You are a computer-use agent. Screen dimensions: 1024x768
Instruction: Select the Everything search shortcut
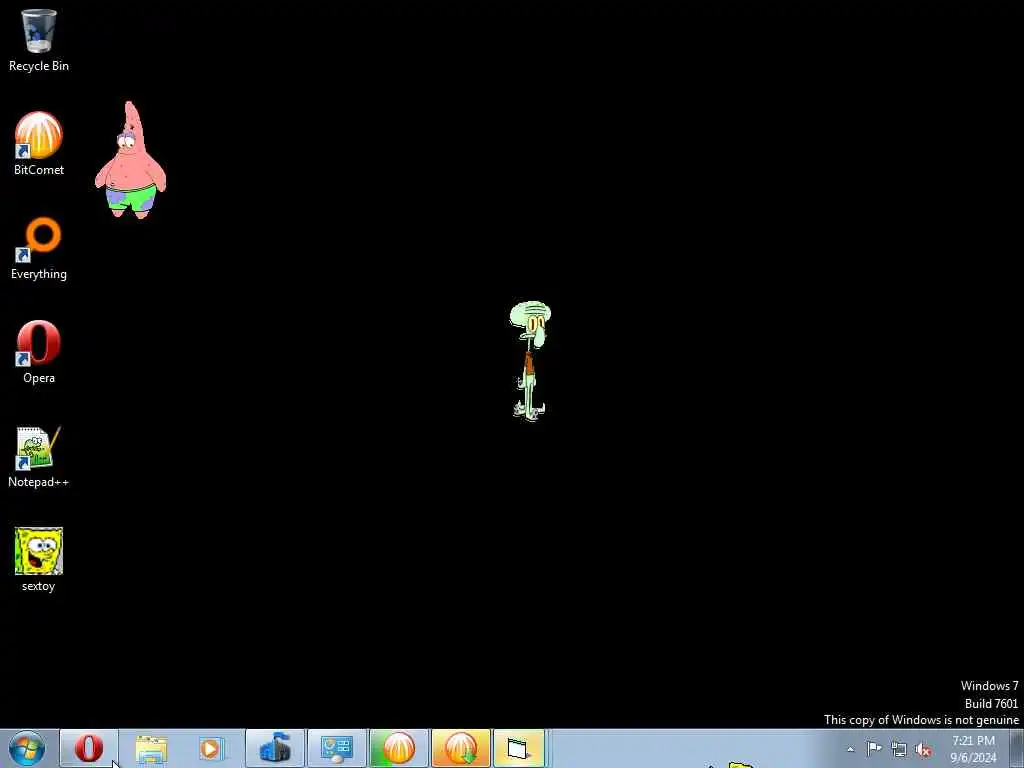coord(39,249)
